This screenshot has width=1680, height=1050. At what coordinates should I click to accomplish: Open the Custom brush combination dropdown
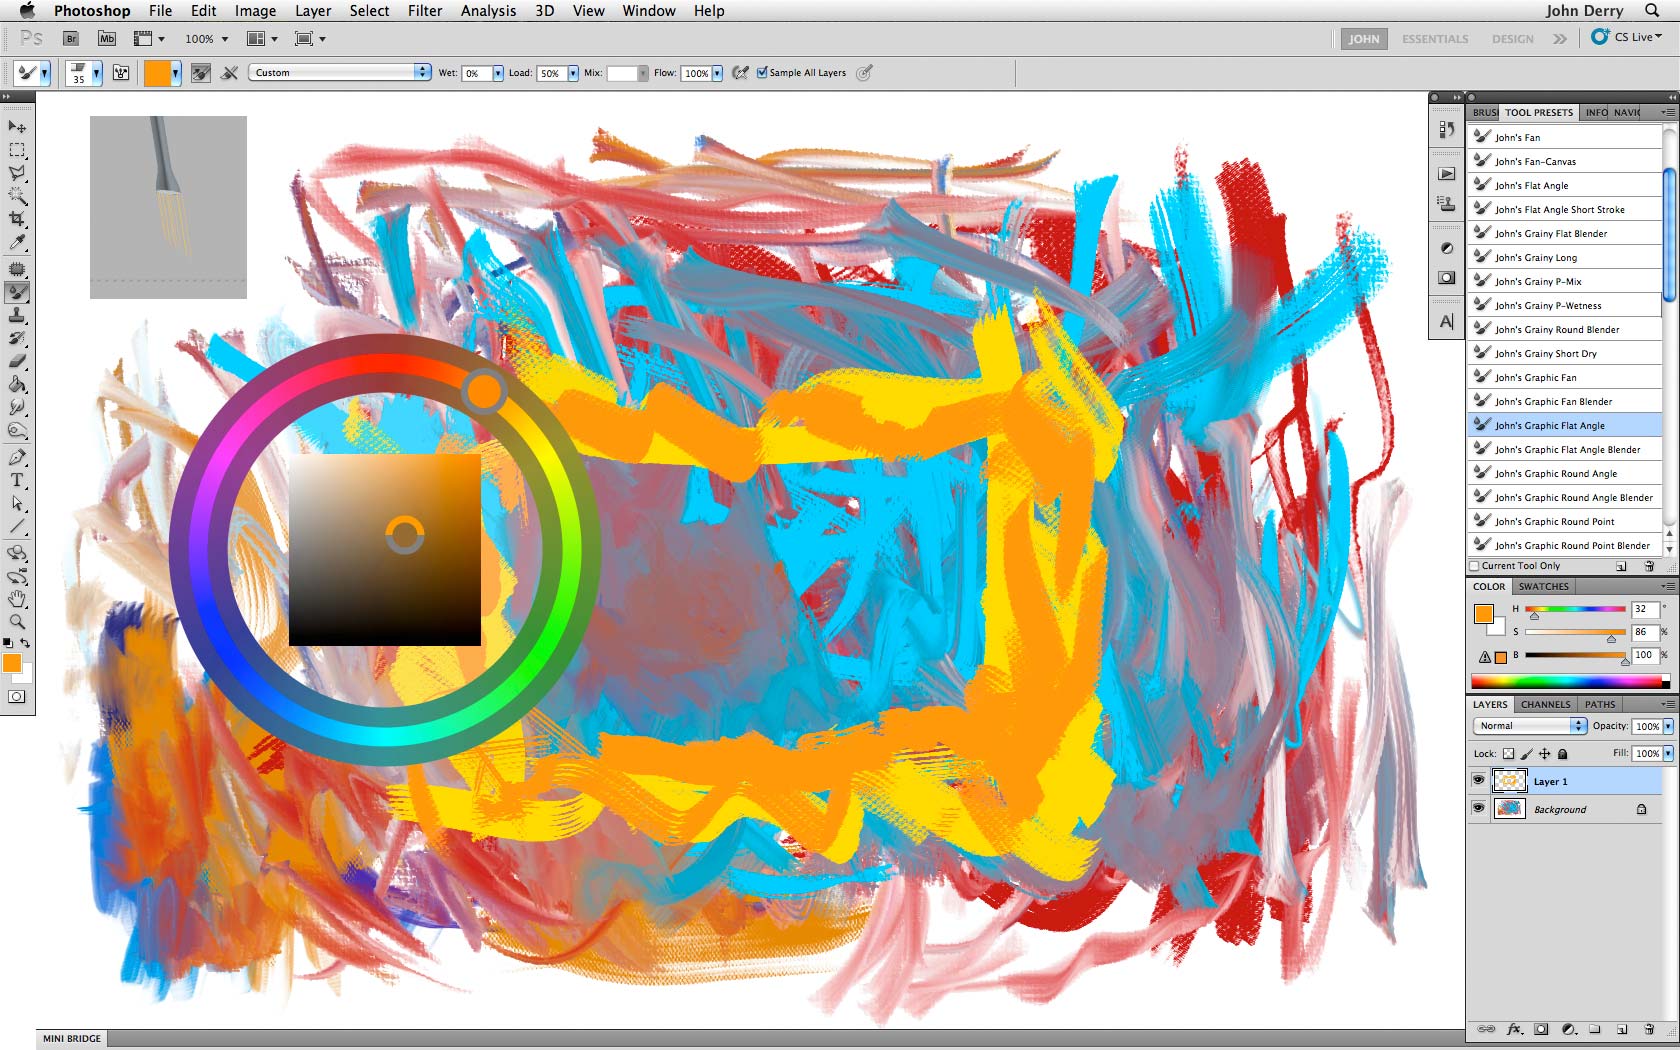(x=423, y=73)
